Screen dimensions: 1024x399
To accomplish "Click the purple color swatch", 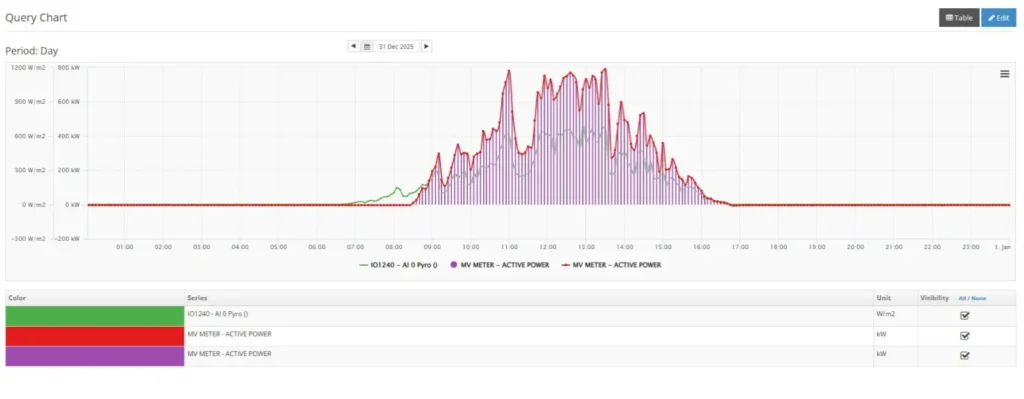I will point(95,356).
